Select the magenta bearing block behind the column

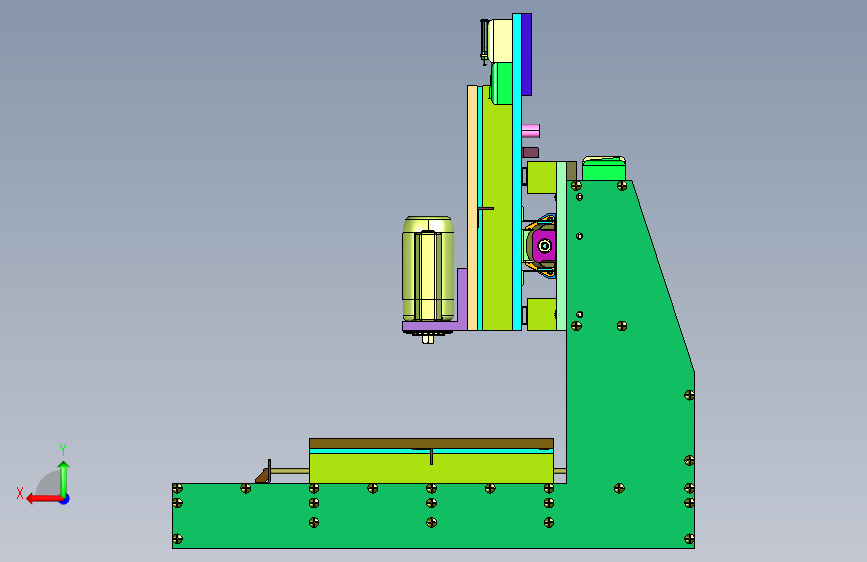(x=544, y=245)
